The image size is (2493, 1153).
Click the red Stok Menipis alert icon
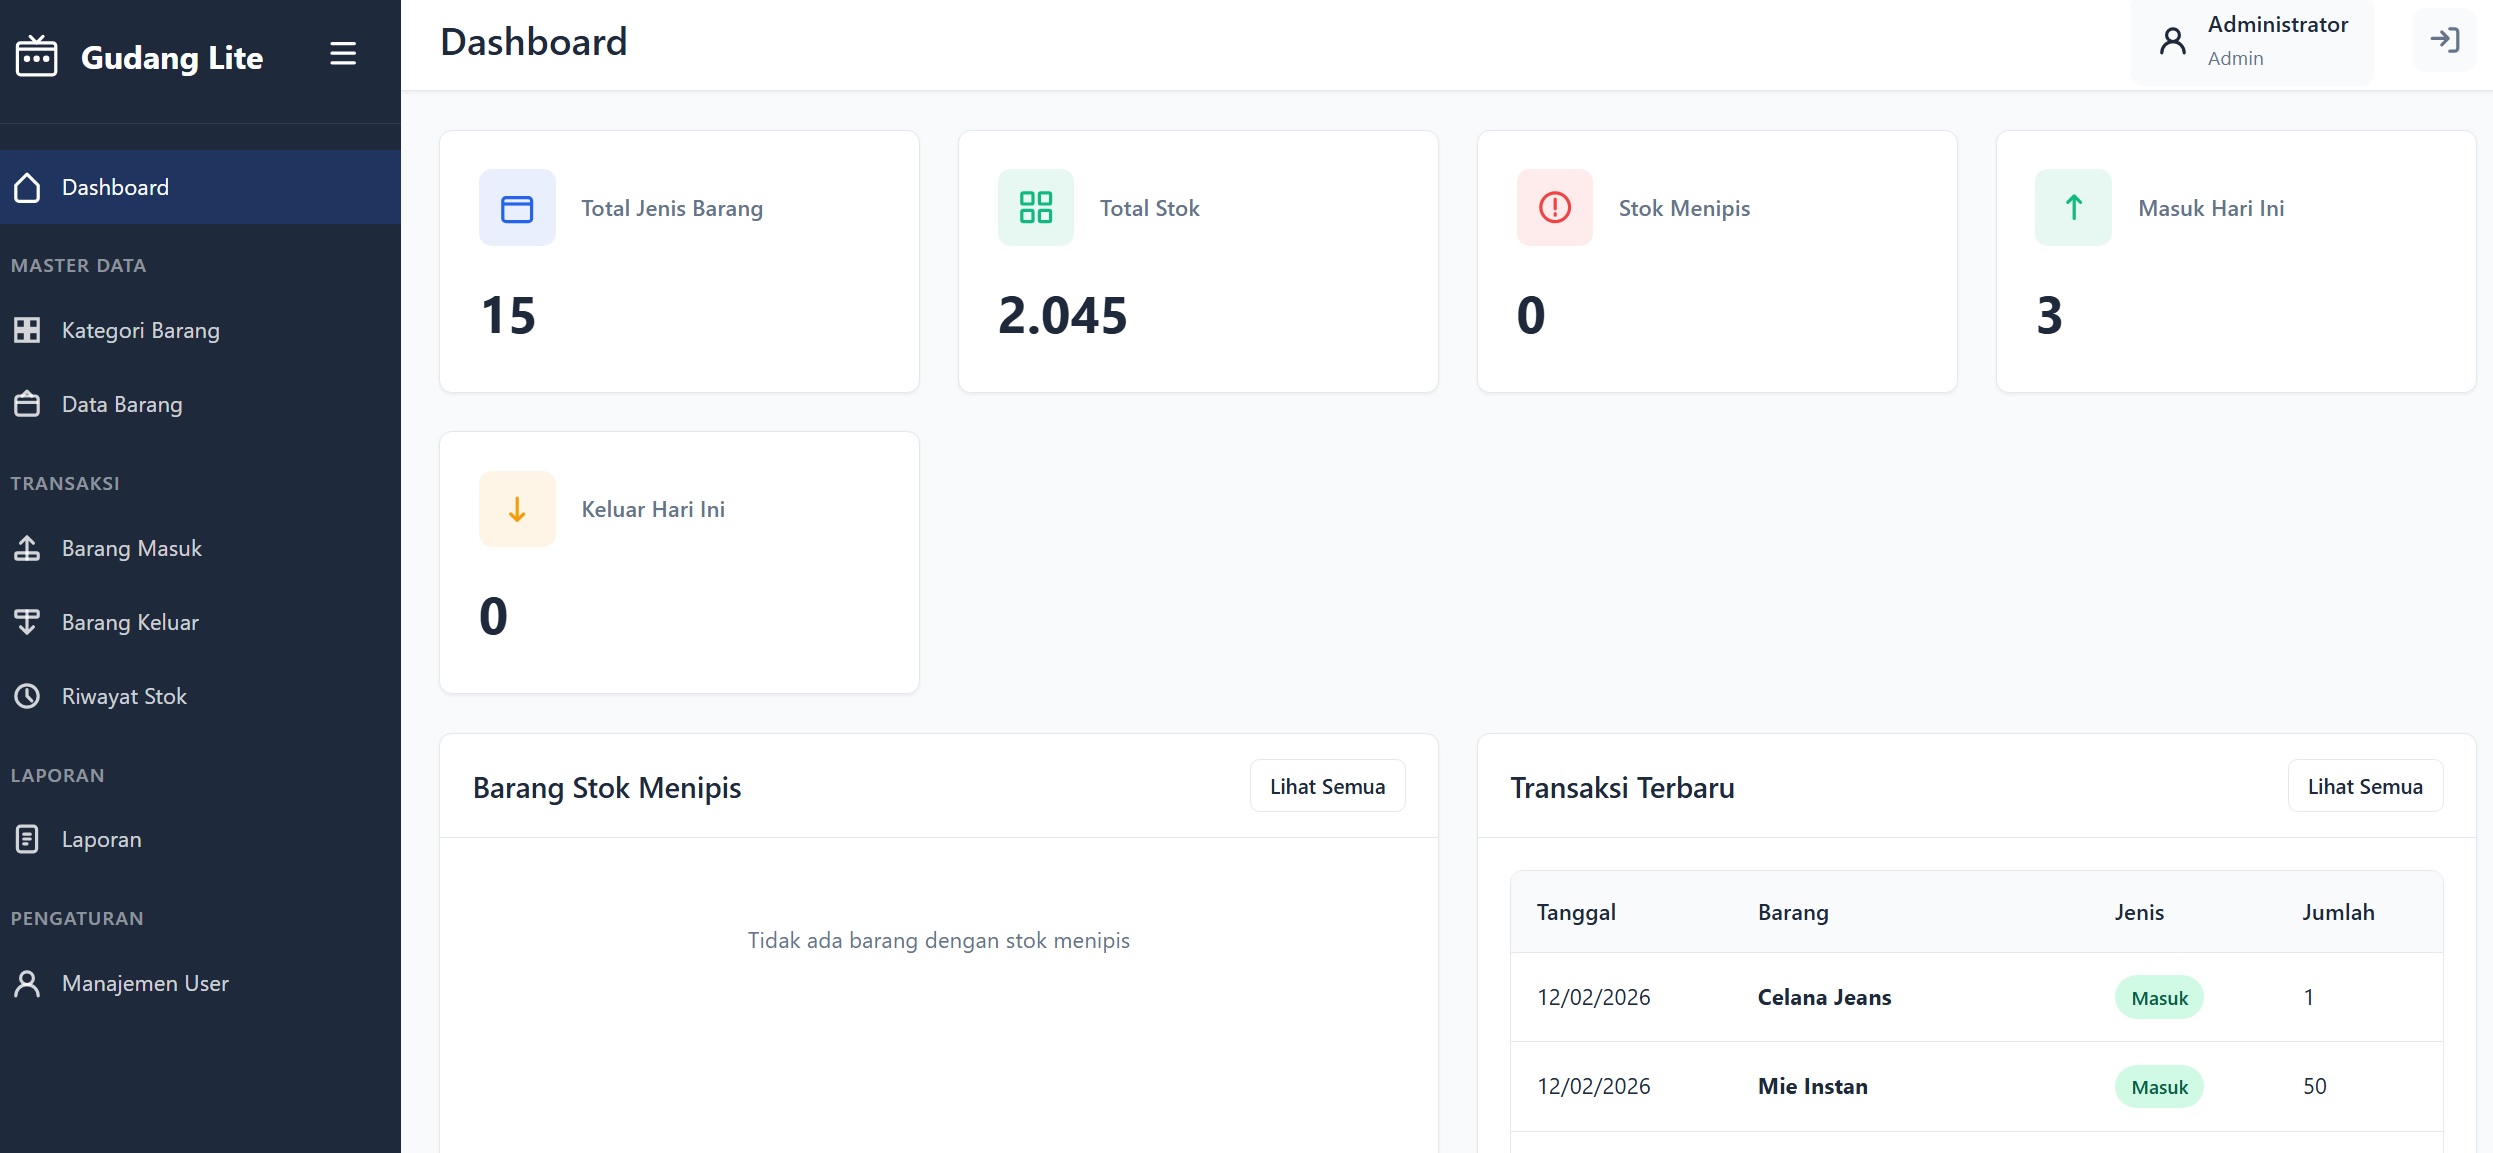(1554, 208)
